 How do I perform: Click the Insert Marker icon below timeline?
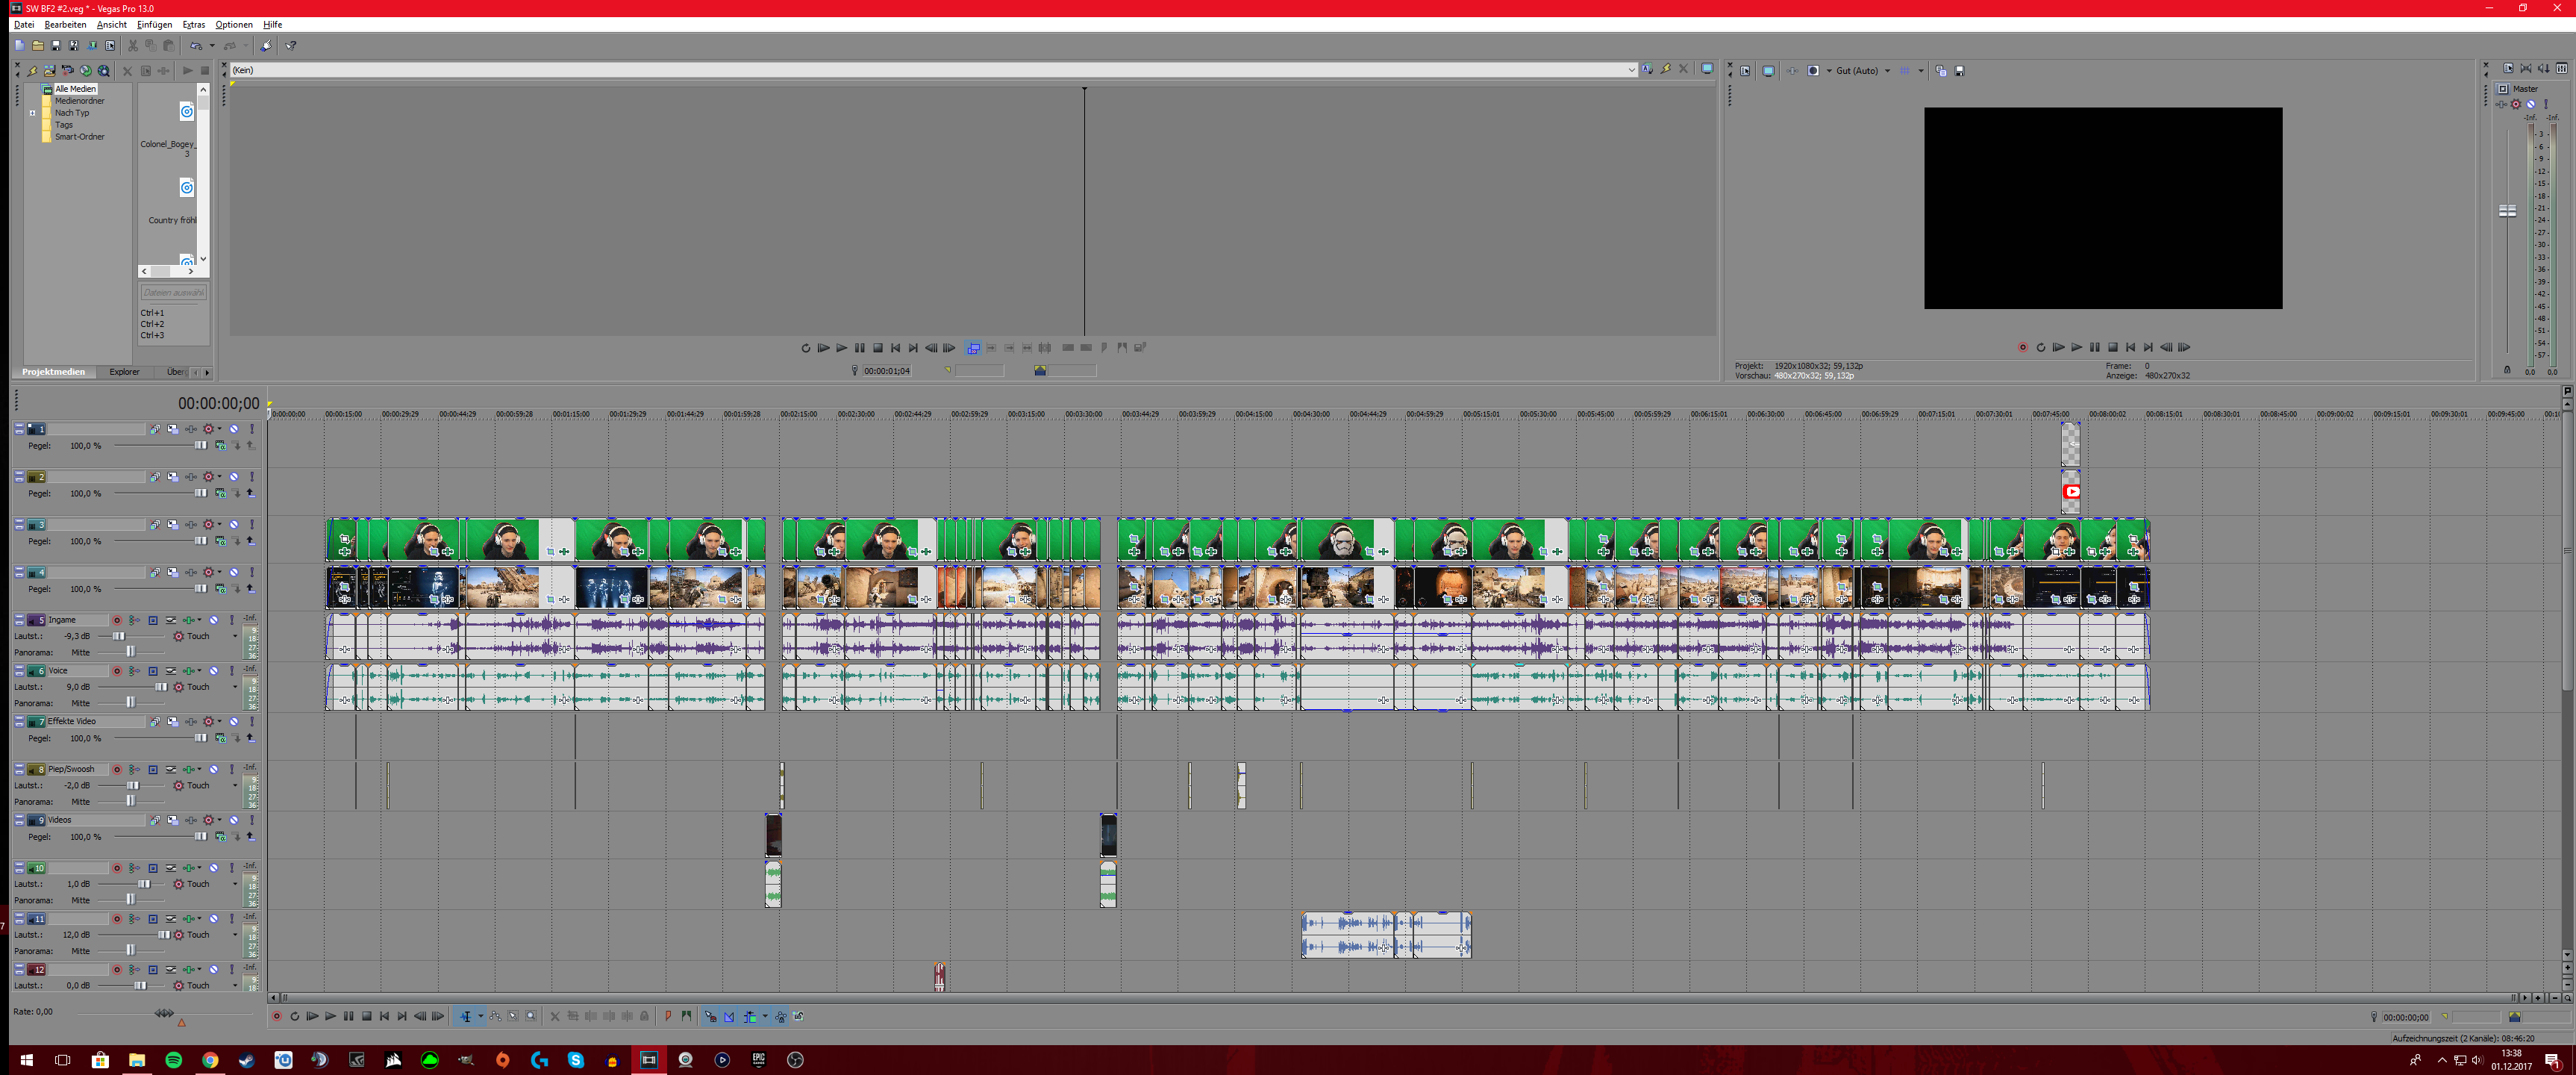click(668, 1016)
